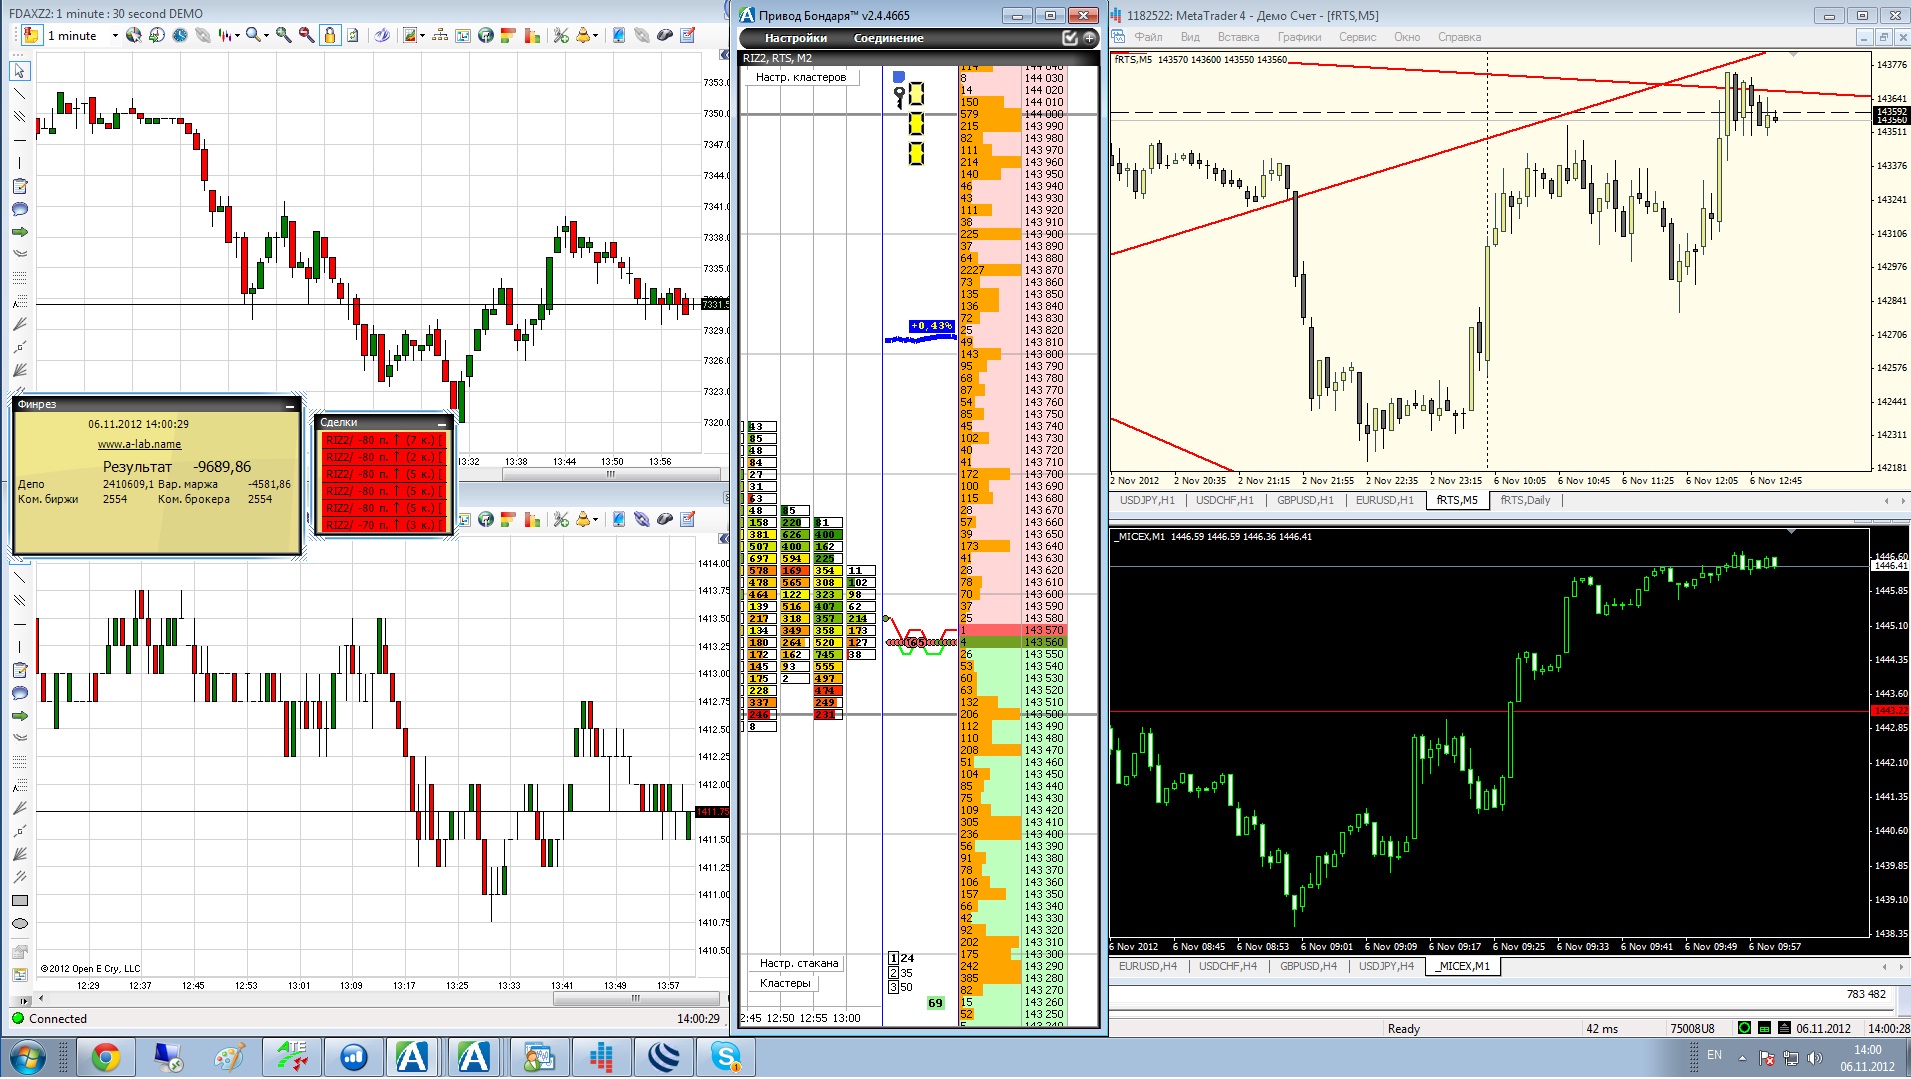
Task: Click the zoom in magnifier in FDAXZ2 chart toolbar
Action: click(x=284, y=36)
